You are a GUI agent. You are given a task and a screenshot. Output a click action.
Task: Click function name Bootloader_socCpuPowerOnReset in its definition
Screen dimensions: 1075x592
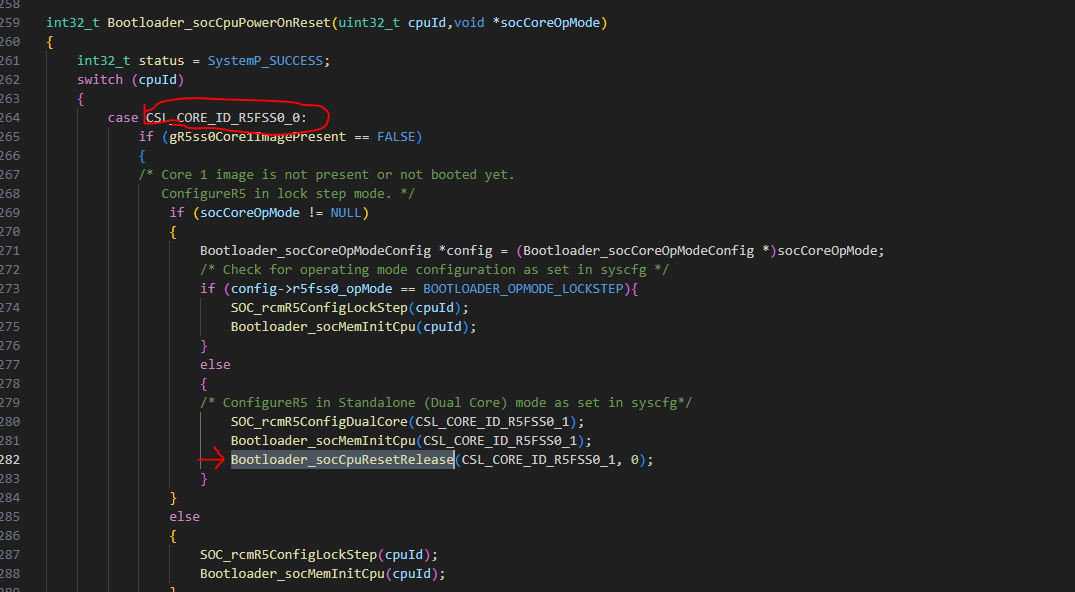(x=219, y=23)
